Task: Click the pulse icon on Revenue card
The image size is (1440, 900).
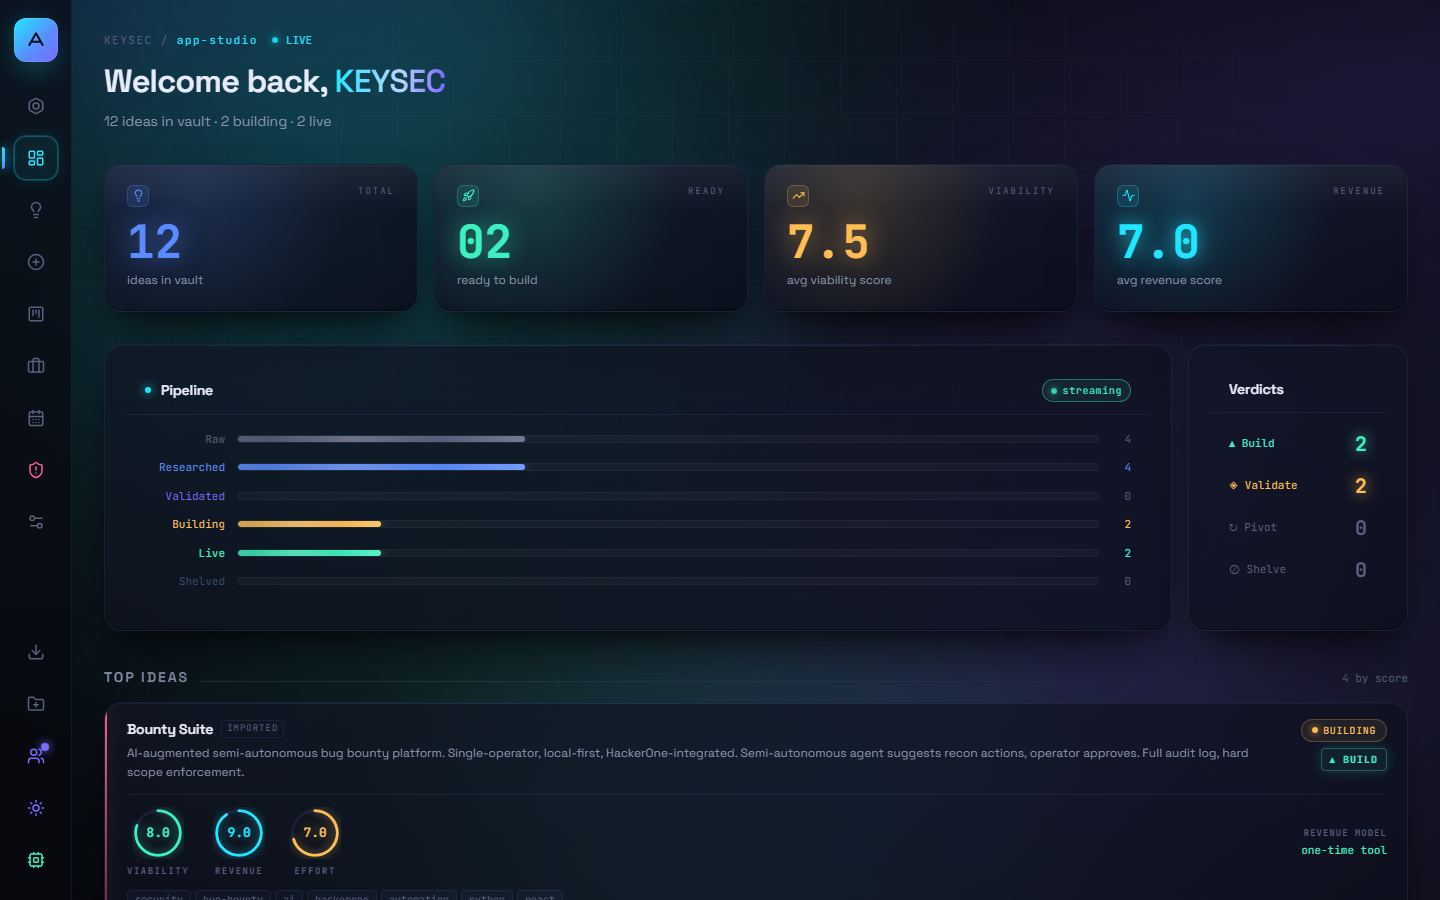Action: (x=1128, y=196)
